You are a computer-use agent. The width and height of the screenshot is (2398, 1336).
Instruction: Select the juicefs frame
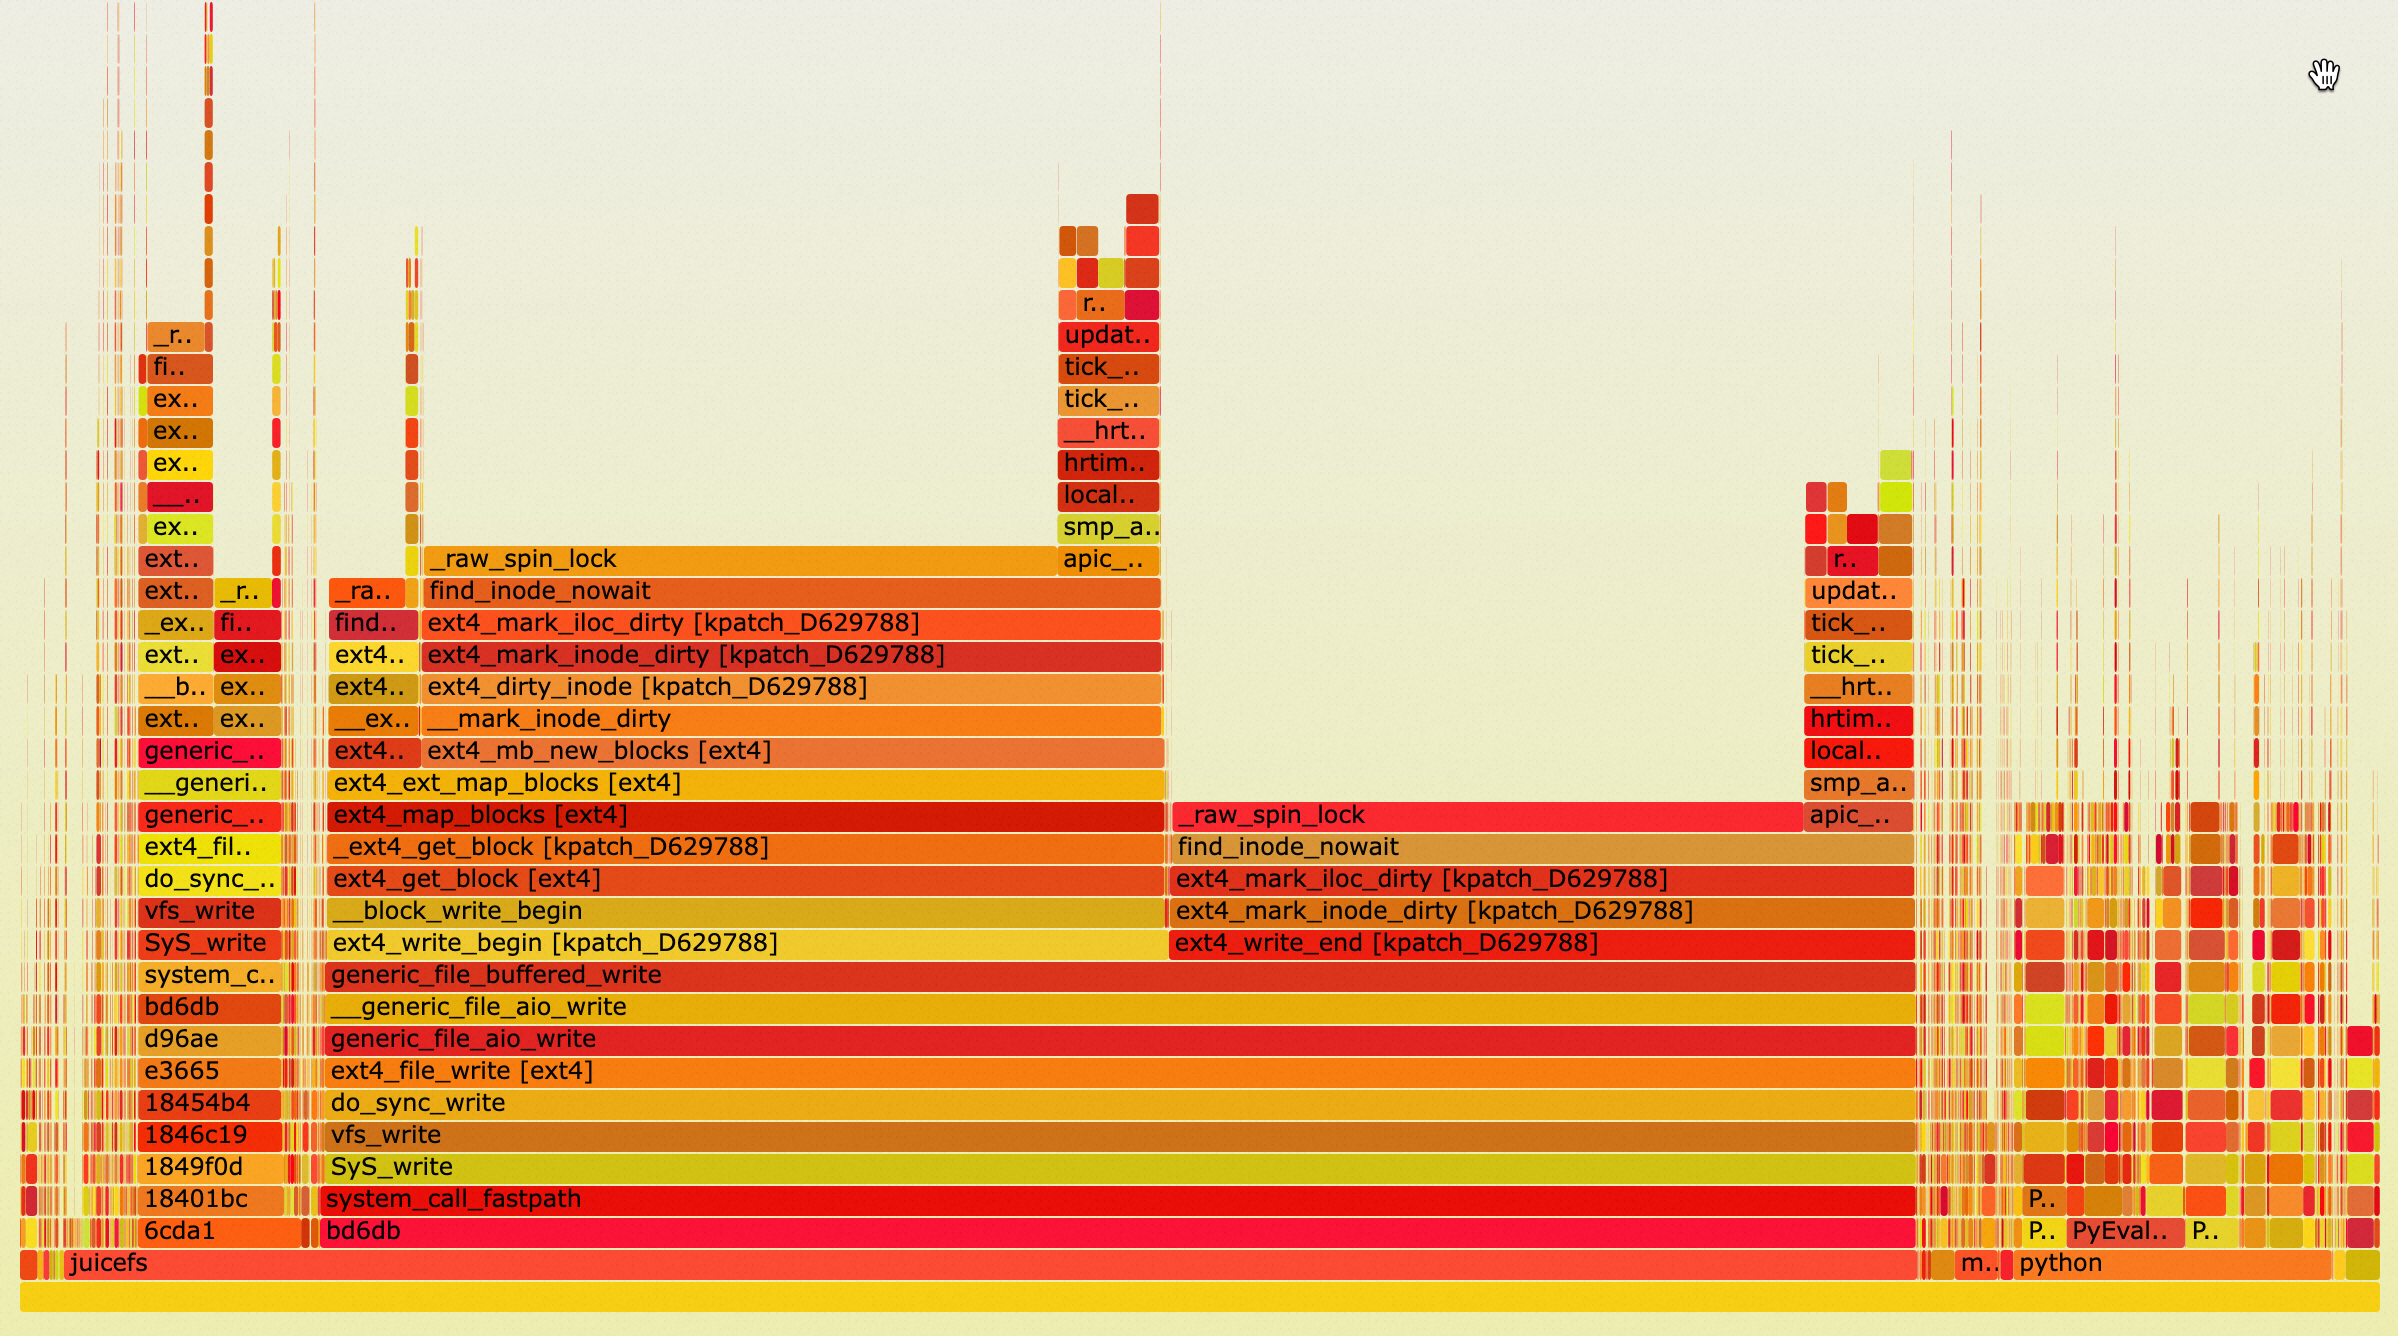pos(990,1264)
